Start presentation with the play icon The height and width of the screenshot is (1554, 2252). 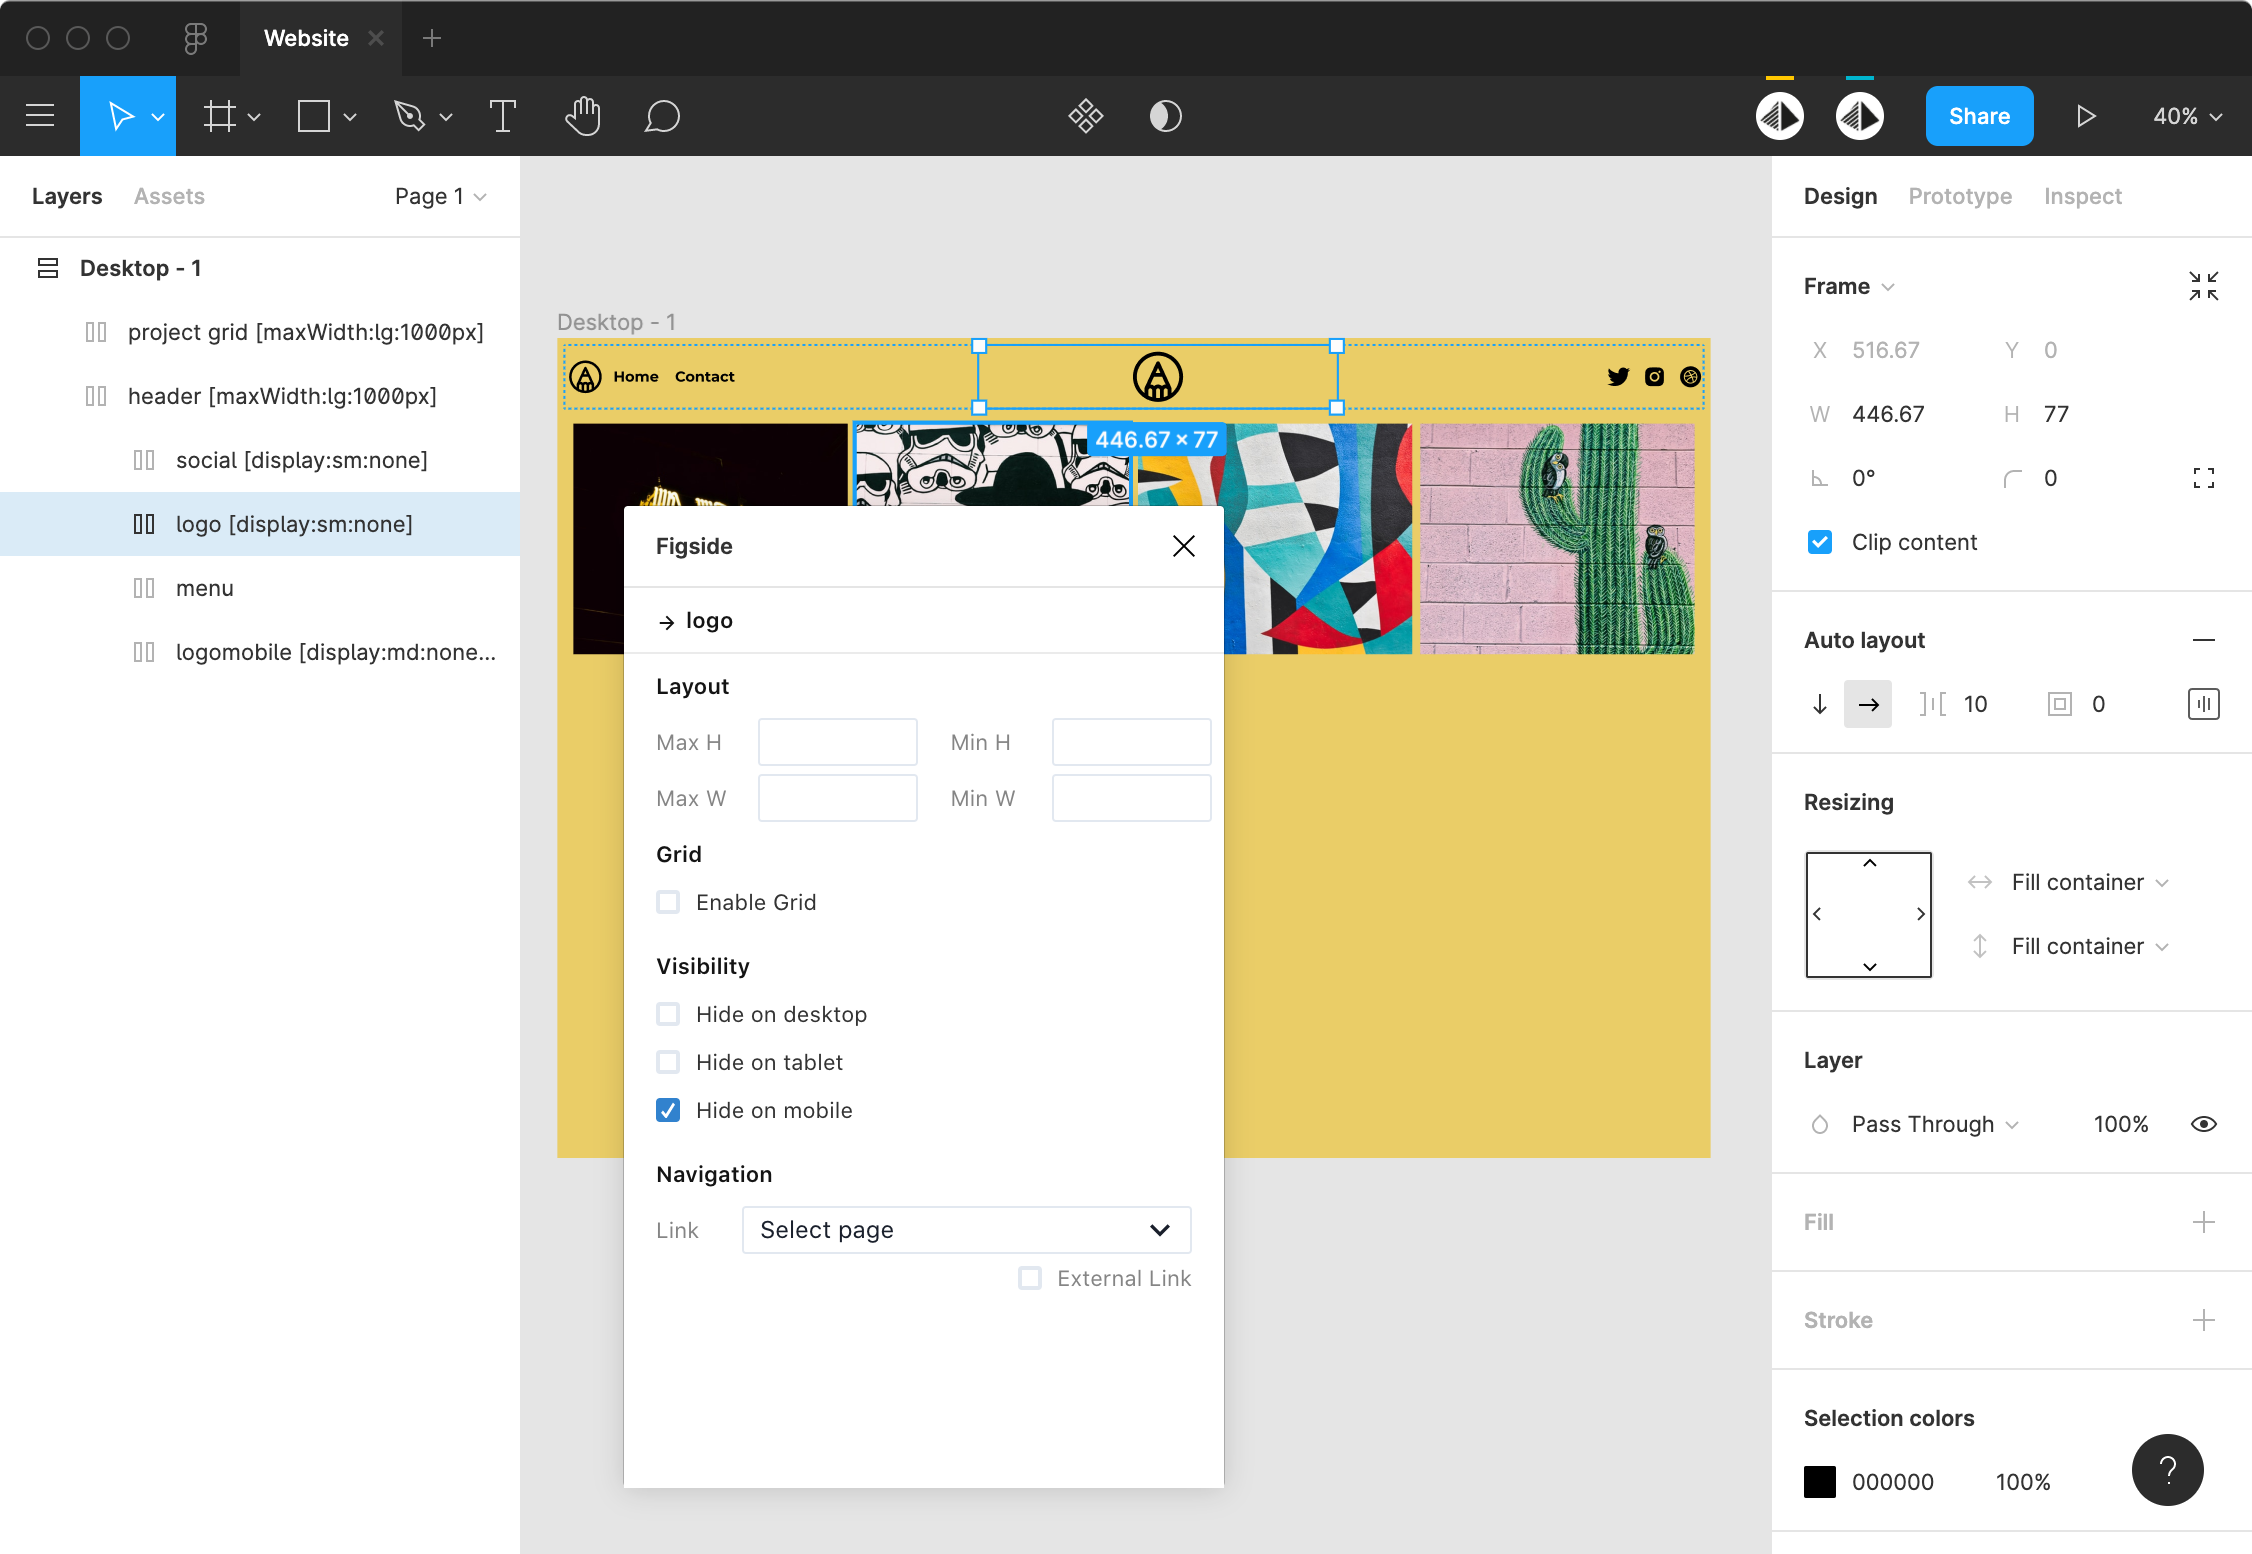pos(2086,116)
